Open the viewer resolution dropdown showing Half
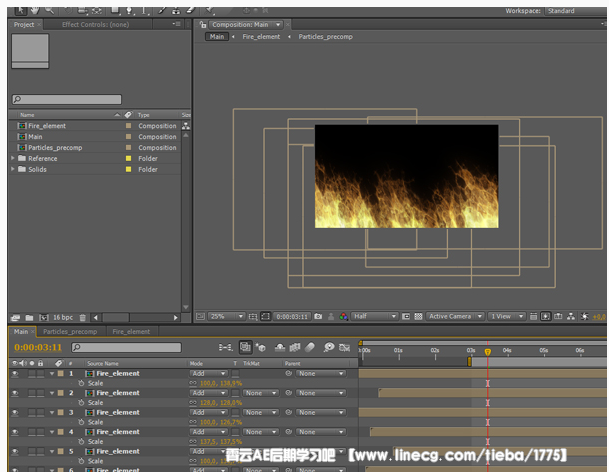609x472 pixels. pyautogui.click(x=374, y=316)
